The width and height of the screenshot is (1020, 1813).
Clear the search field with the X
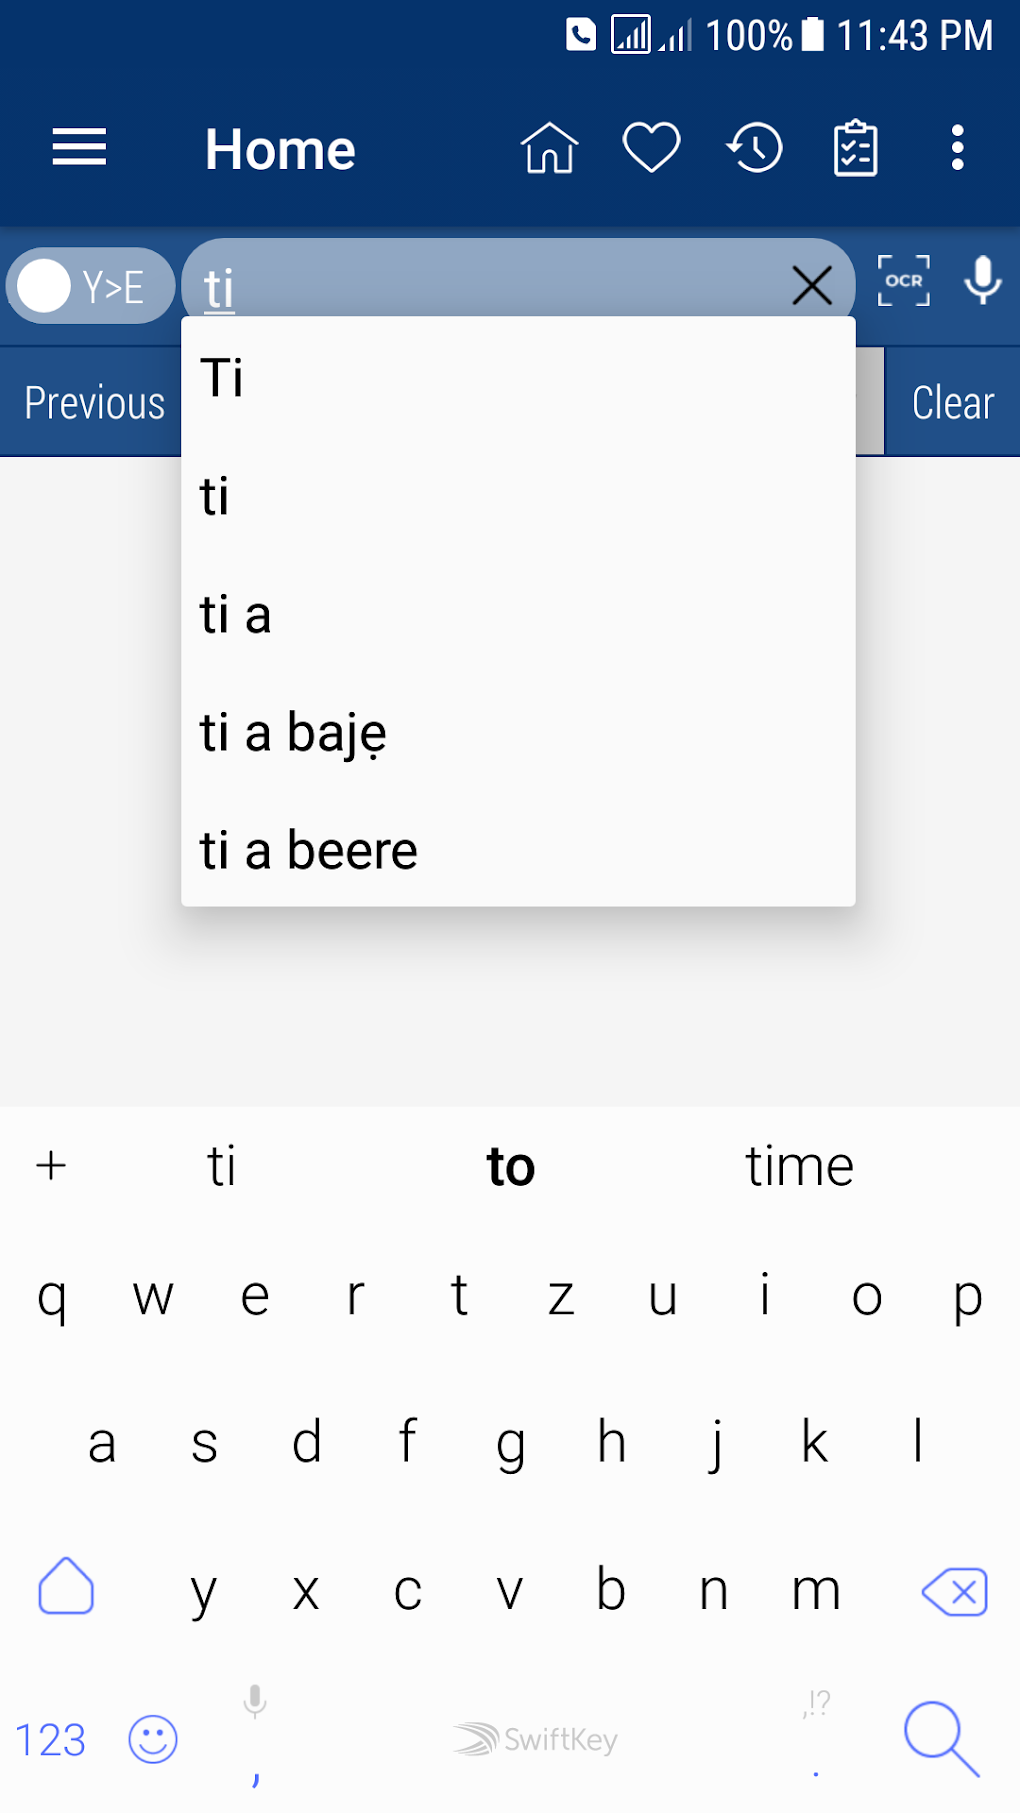(x=812, y=285)
